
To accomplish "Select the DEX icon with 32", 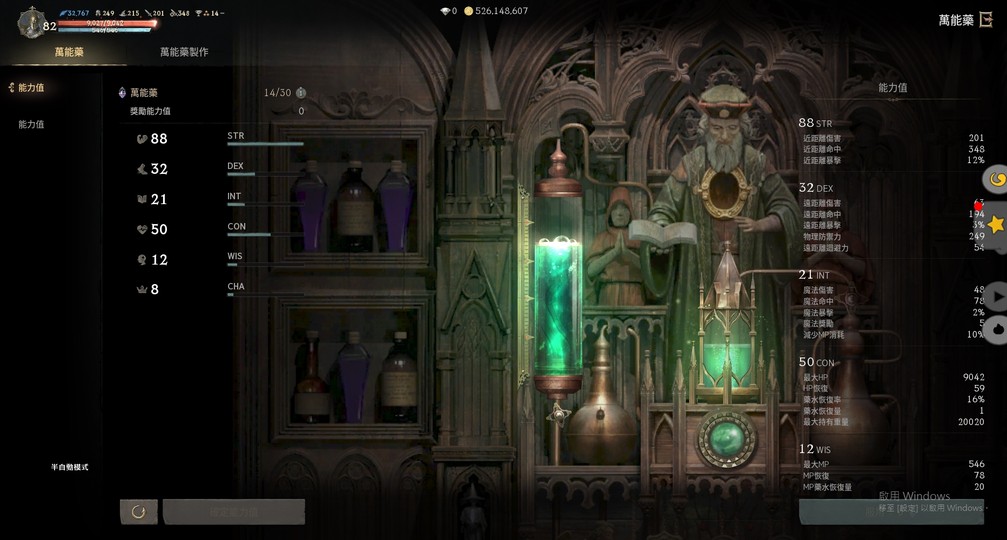I will click(x=142, y=169).
